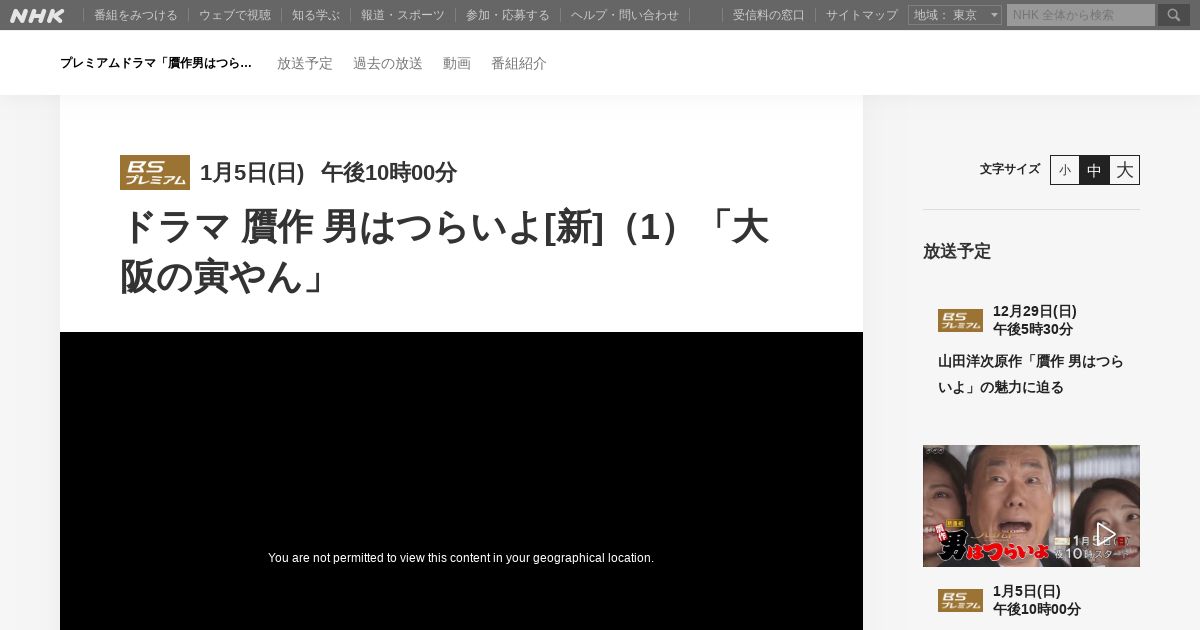
Task: Click the 1月5日(日) 午後10時00分 header date
Action: [x=328, y=172]
